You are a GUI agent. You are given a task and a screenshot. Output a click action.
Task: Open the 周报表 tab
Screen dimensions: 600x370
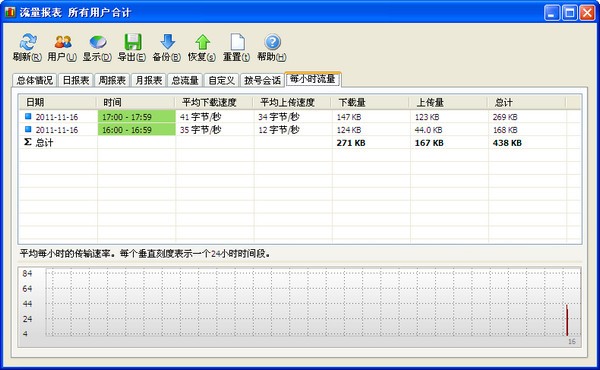coord(112,80)
